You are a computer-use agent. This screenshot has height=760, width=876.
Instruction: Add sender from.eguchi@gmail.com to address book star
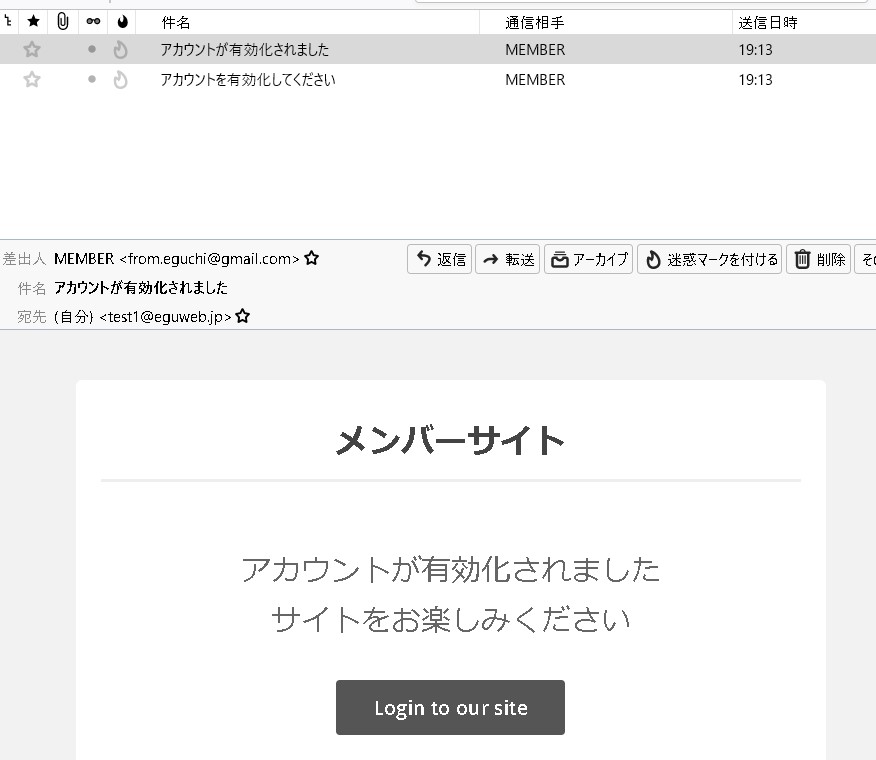point(311,258)
